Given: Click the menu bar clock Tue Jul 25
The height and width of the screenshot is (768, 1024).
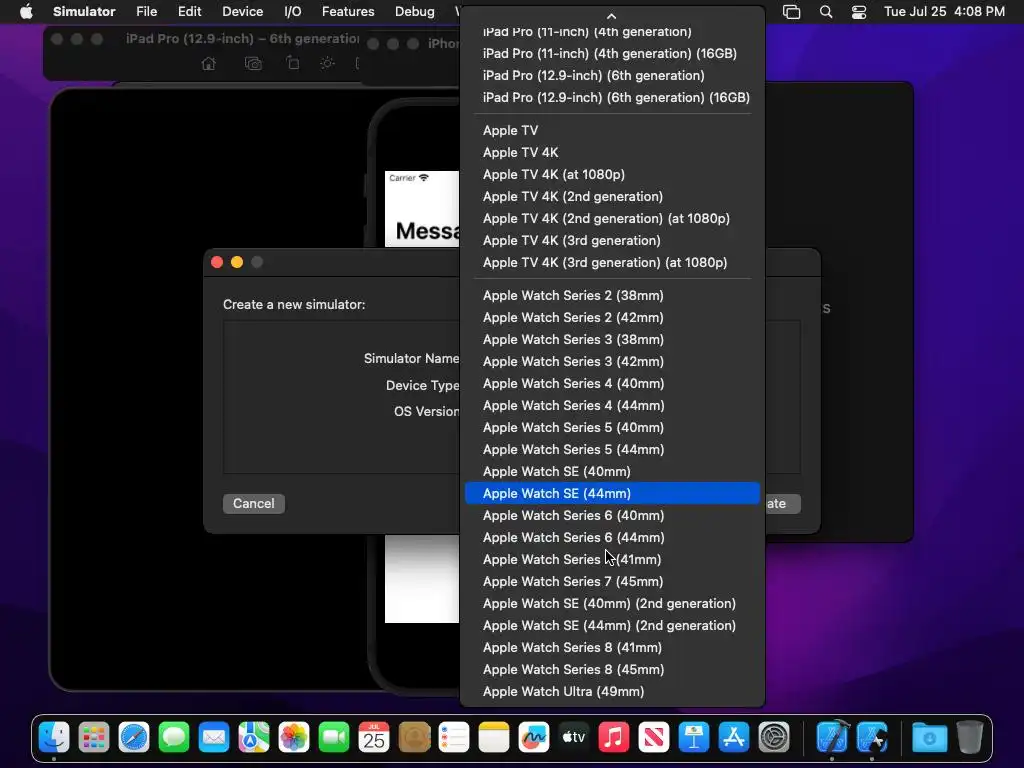Looking at the screenshot, I should pos(944,12).
